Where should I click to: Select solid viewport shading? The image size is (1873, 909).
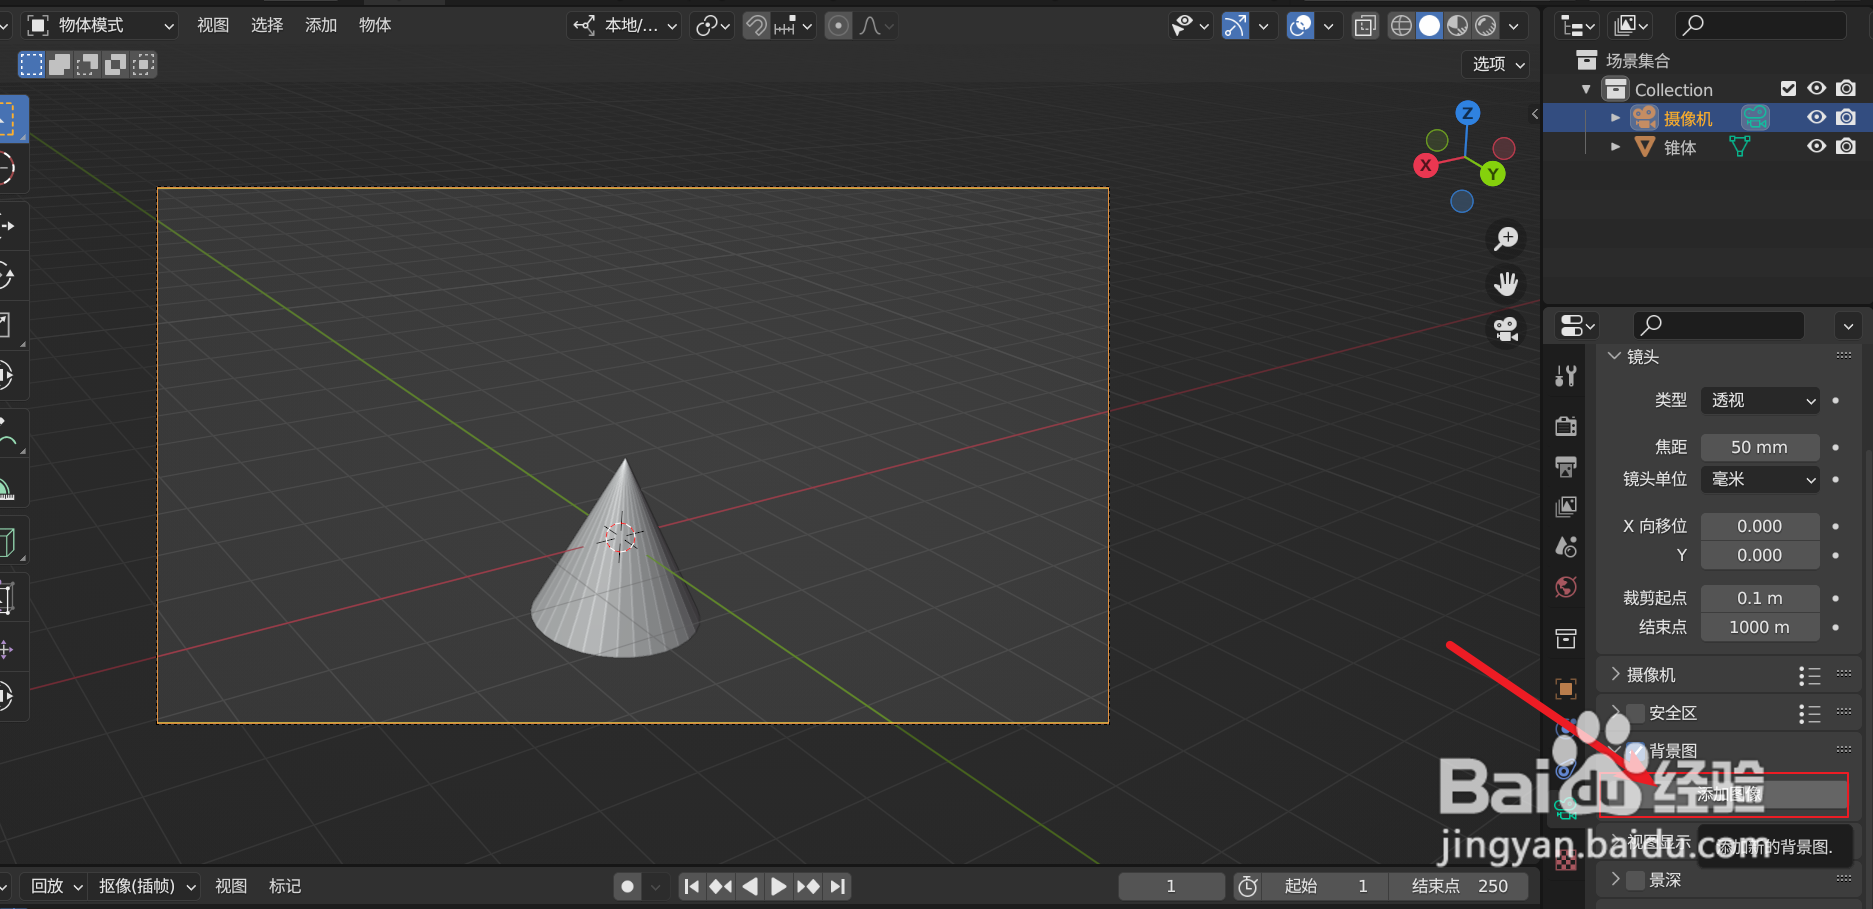(1430, 26)
